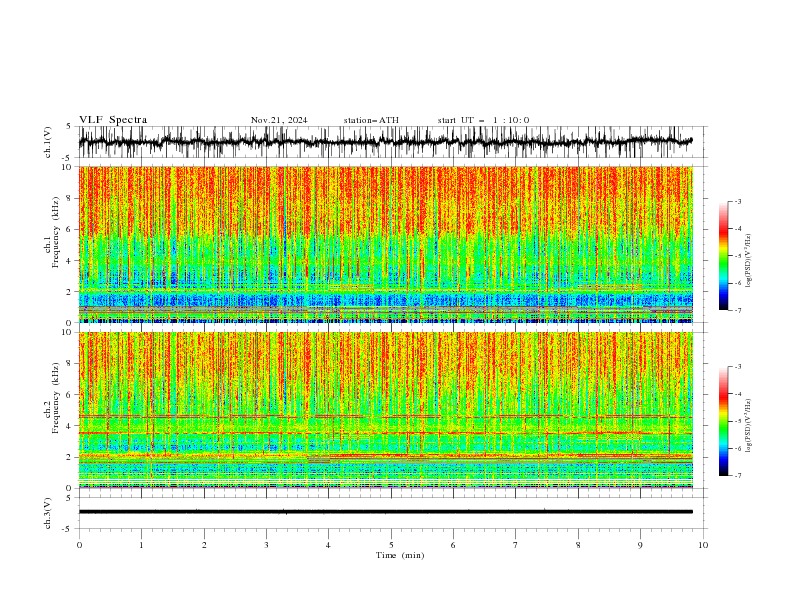792x612 pixels.
Task: Click the date 'Nov.21, 2024'
Action: [279, 120]
